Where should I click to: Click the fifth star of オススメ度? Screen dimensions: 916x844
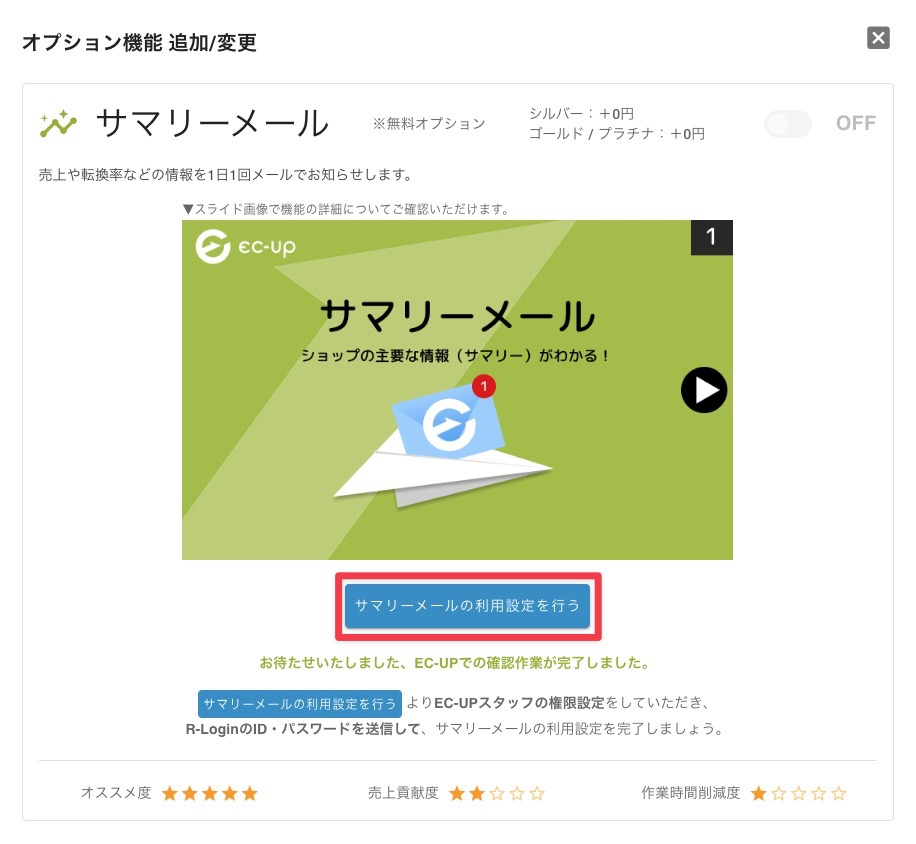250,793
